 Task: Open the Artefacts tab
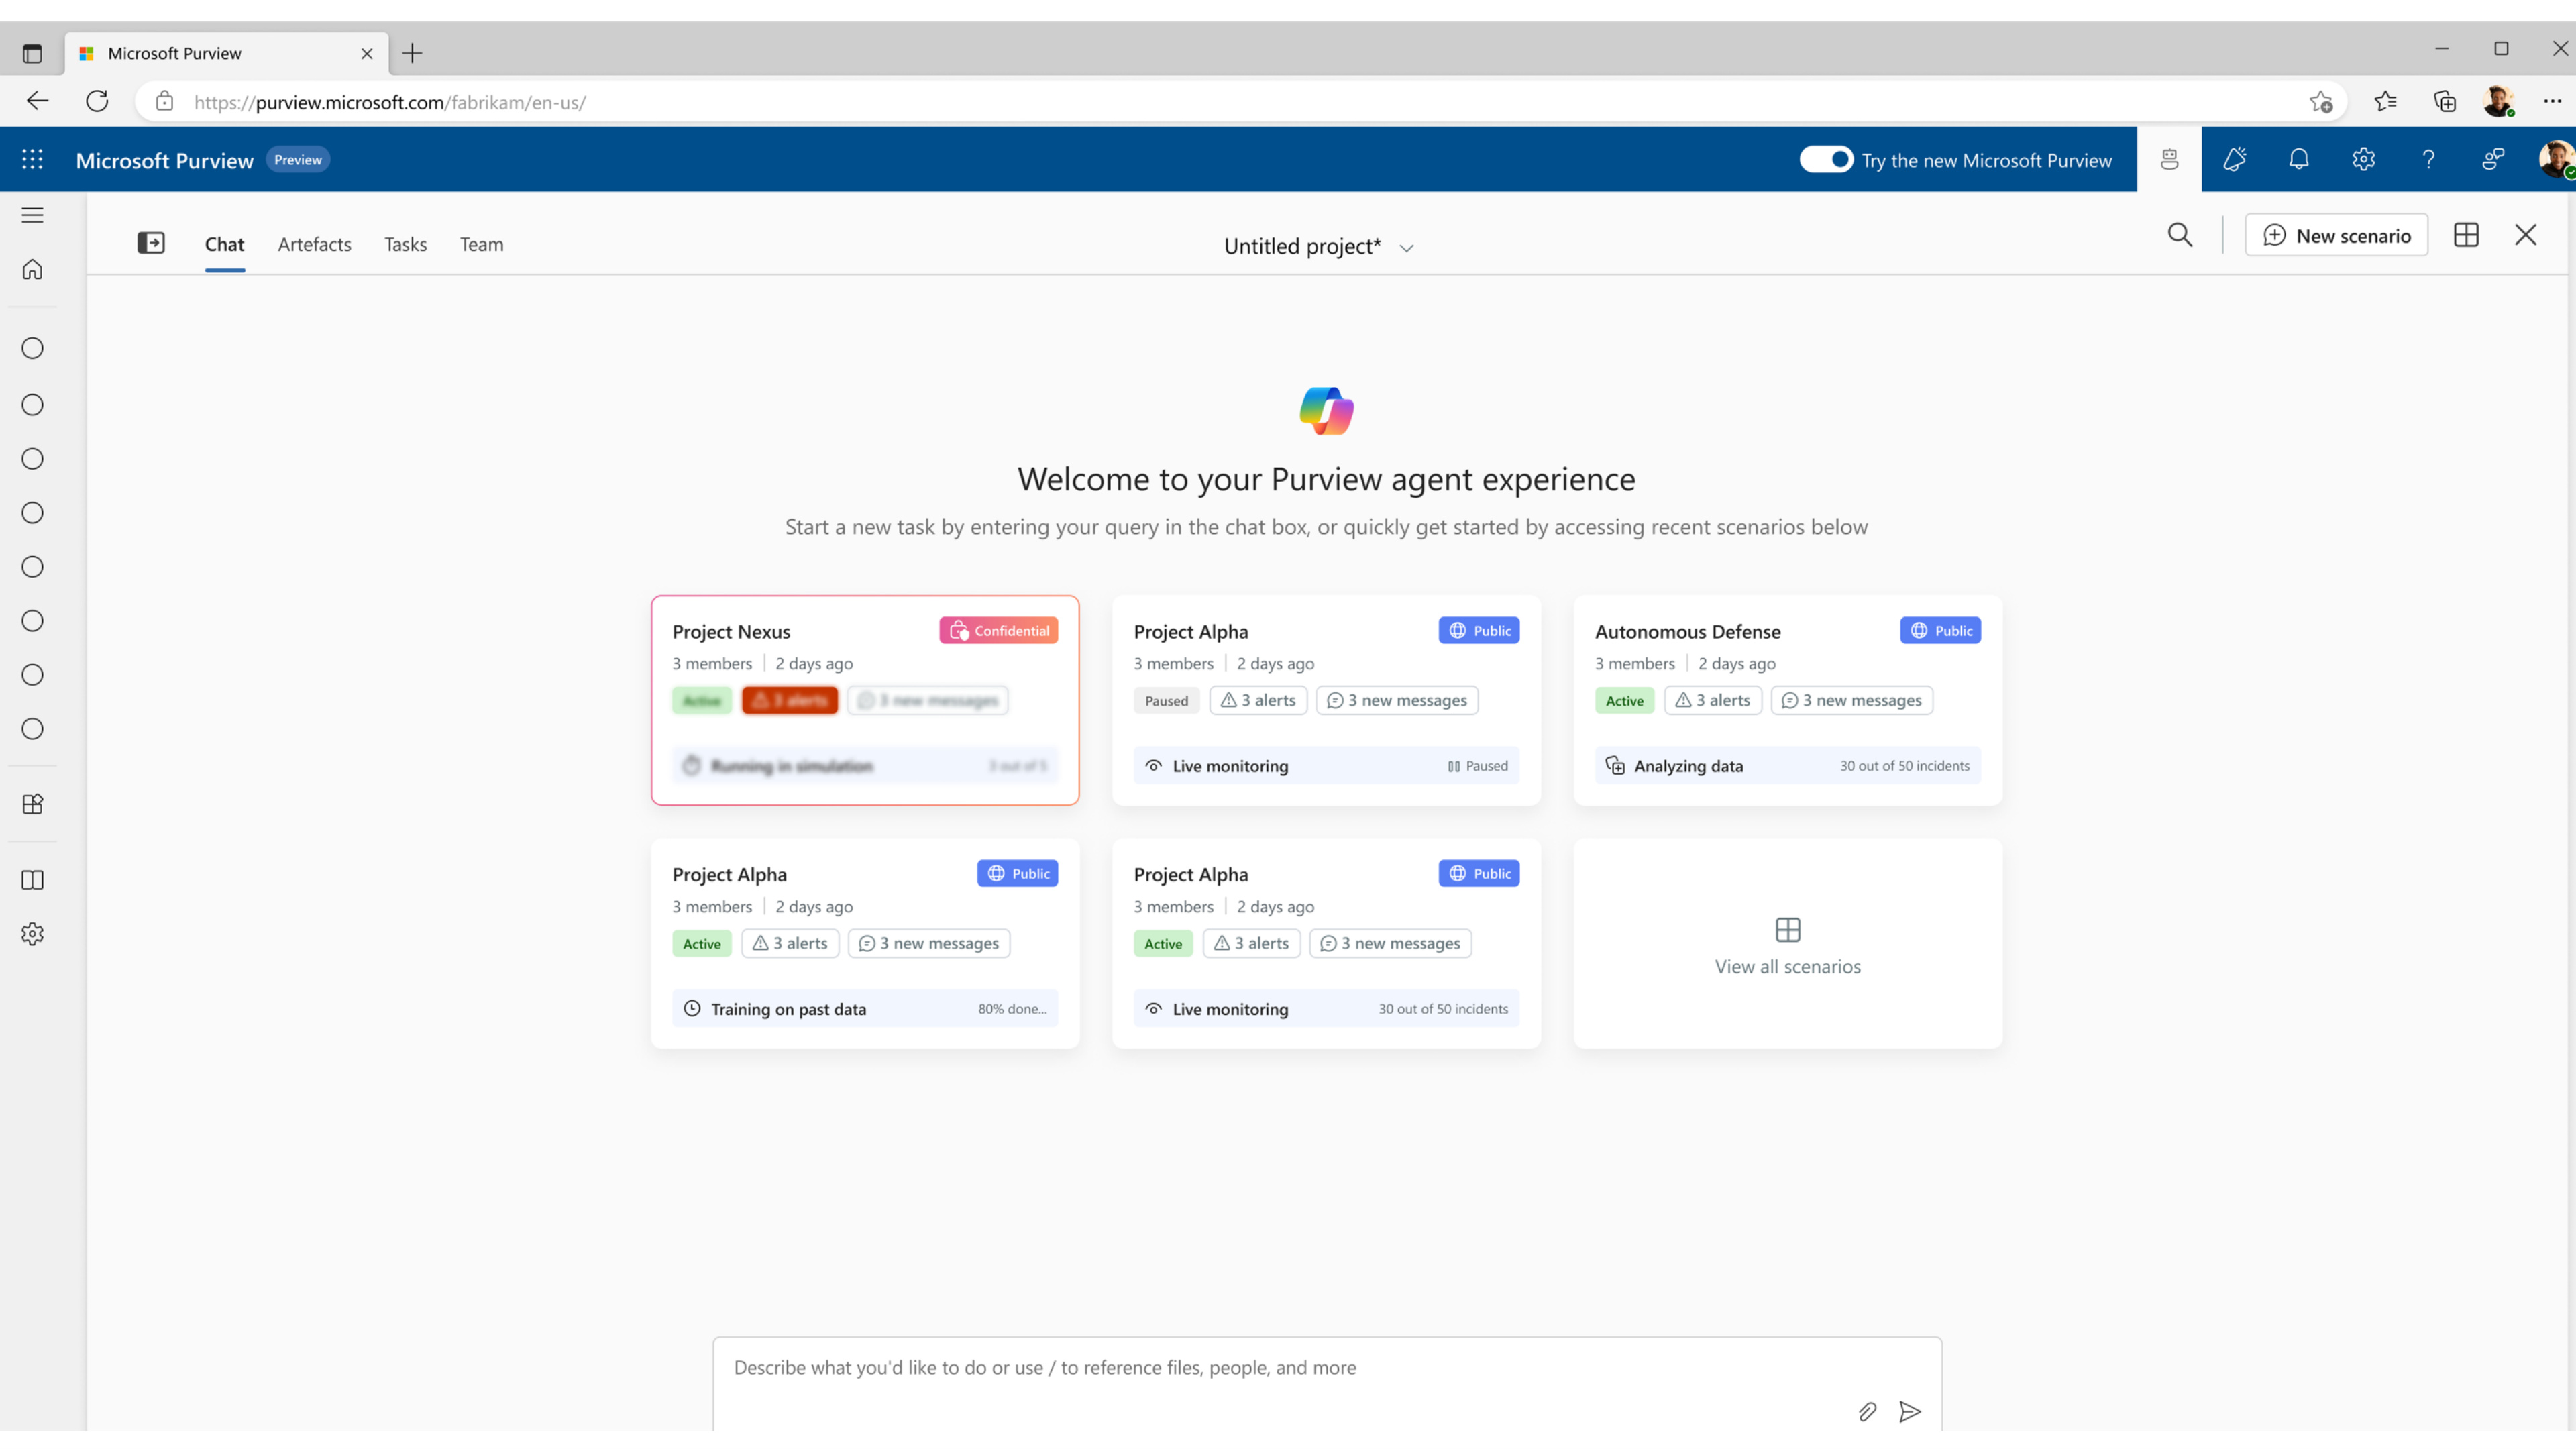(x=314, y=244)
